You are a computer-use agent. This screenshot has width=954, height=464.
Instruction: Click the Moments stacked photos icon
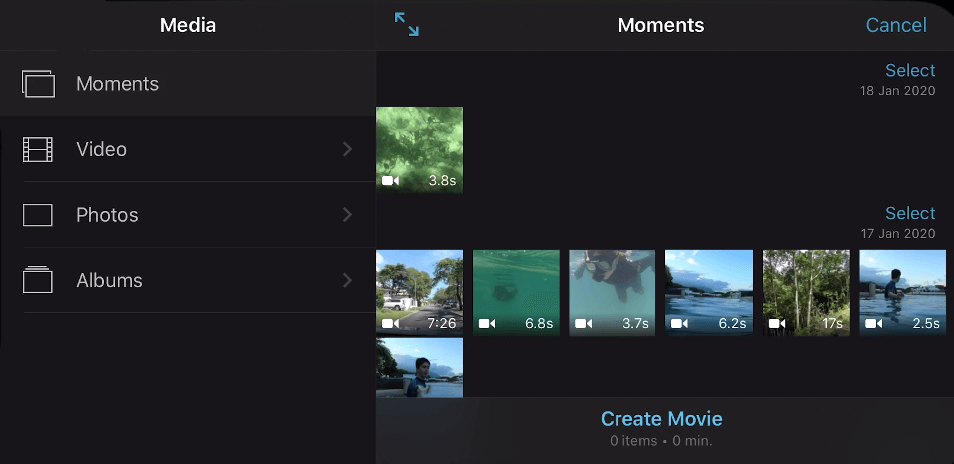click(38, 84)
